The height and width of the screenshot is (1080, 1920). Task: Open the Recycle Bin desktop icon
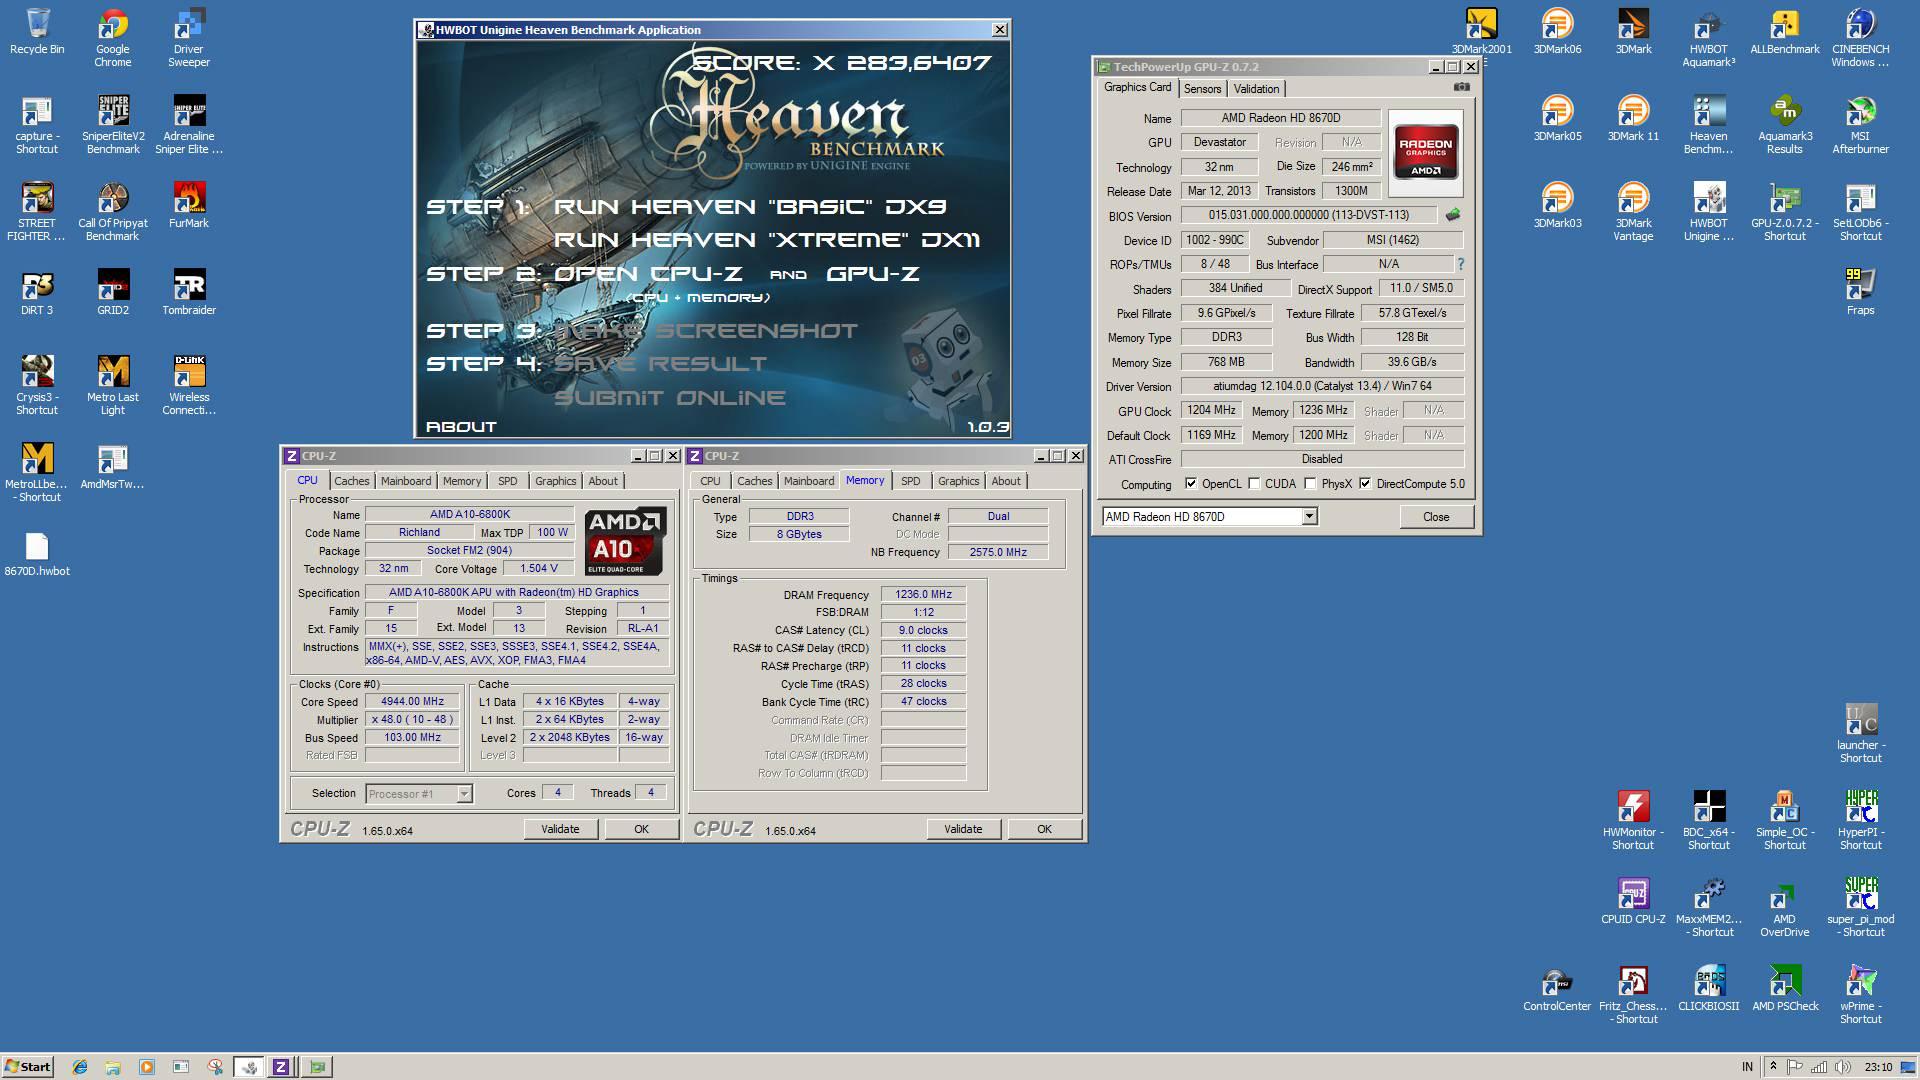pyautogui.click(x=37, y=32)
